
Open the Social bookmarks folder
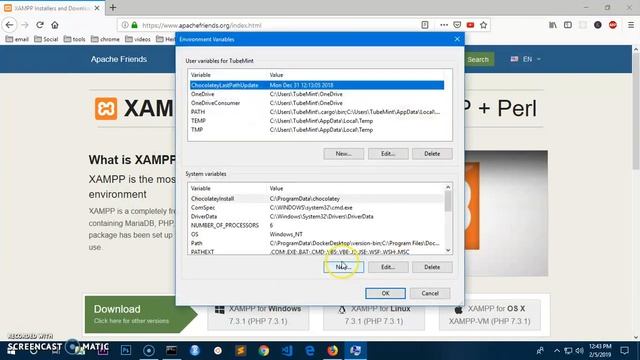[46, 39]
